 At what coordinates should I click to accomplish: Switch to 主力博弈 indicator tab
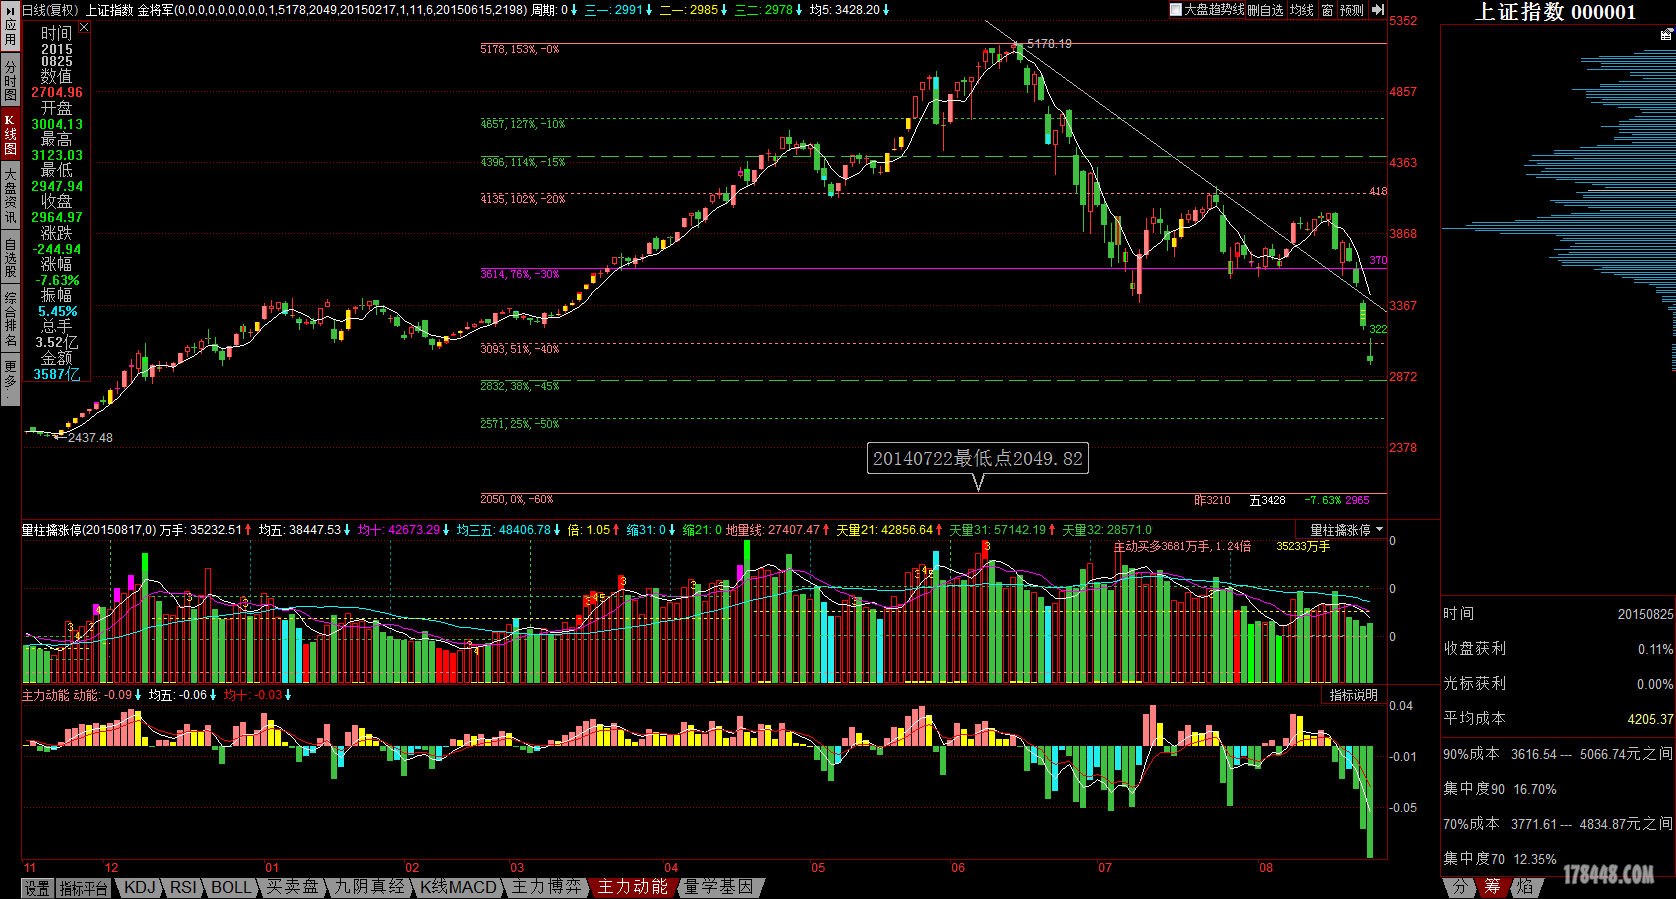pyautogui.click(x=546, y=888)
